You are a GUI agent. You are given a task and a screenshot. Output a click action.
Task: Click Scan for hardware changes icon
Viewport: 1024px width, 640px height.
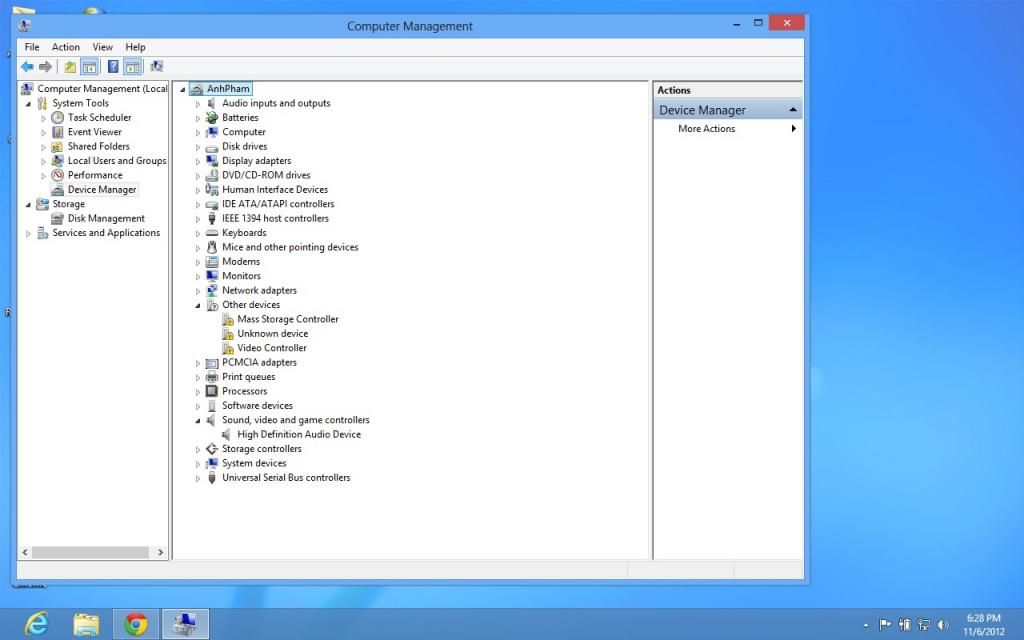[156, 67]
